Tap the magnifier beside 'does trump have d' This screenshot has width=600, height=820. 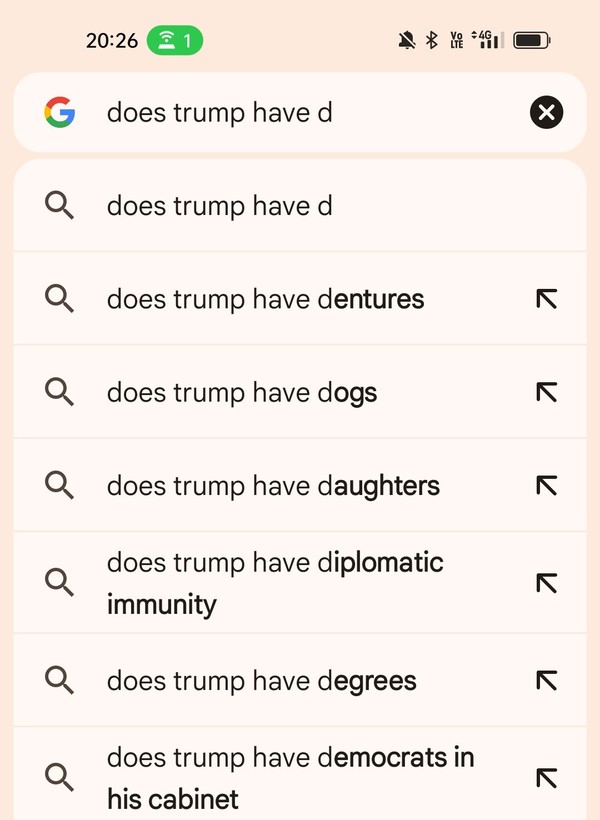[x=60, y=206]
